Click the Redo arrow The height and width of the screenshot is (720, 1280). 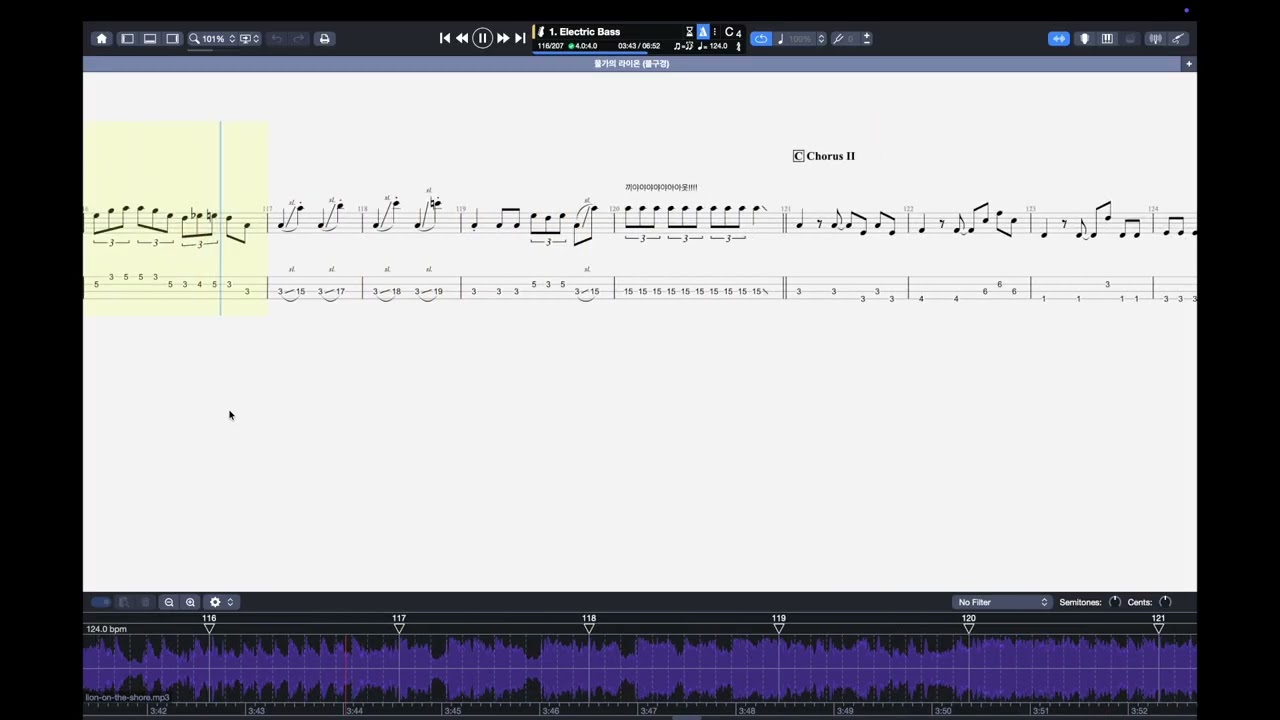coord(298,39)
